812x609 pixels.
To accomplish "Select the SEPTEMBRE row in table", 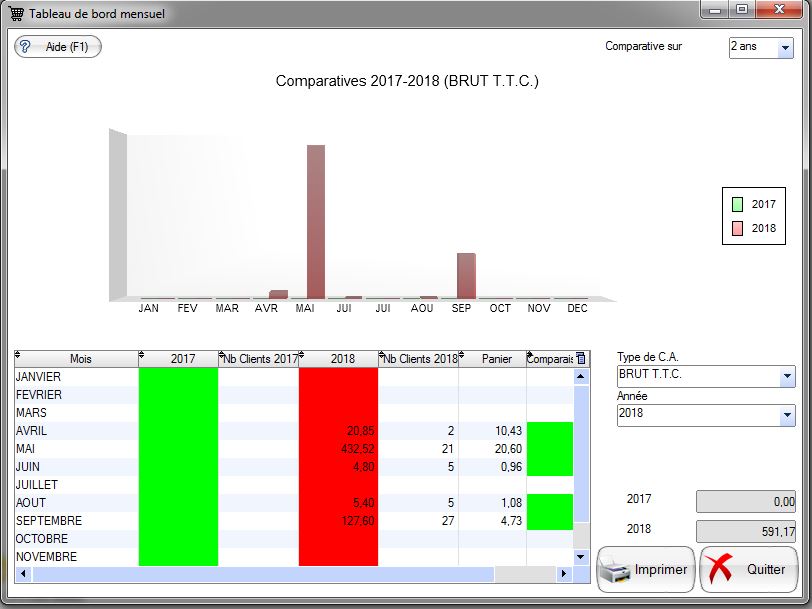I will [x=48, y=521].
